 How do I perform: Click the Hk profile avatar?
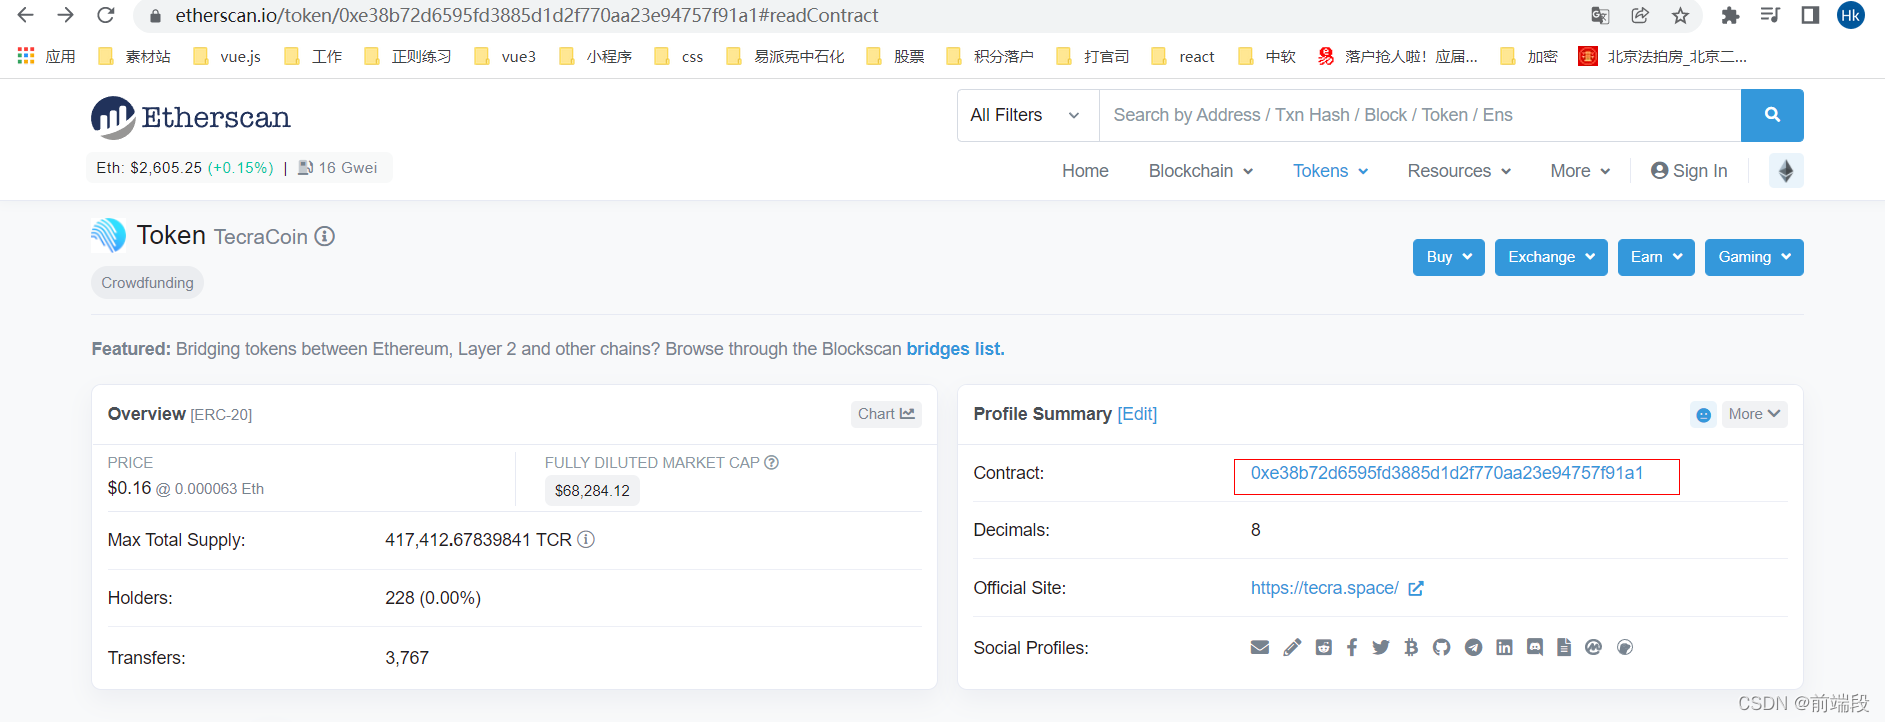pos(1851,15)
